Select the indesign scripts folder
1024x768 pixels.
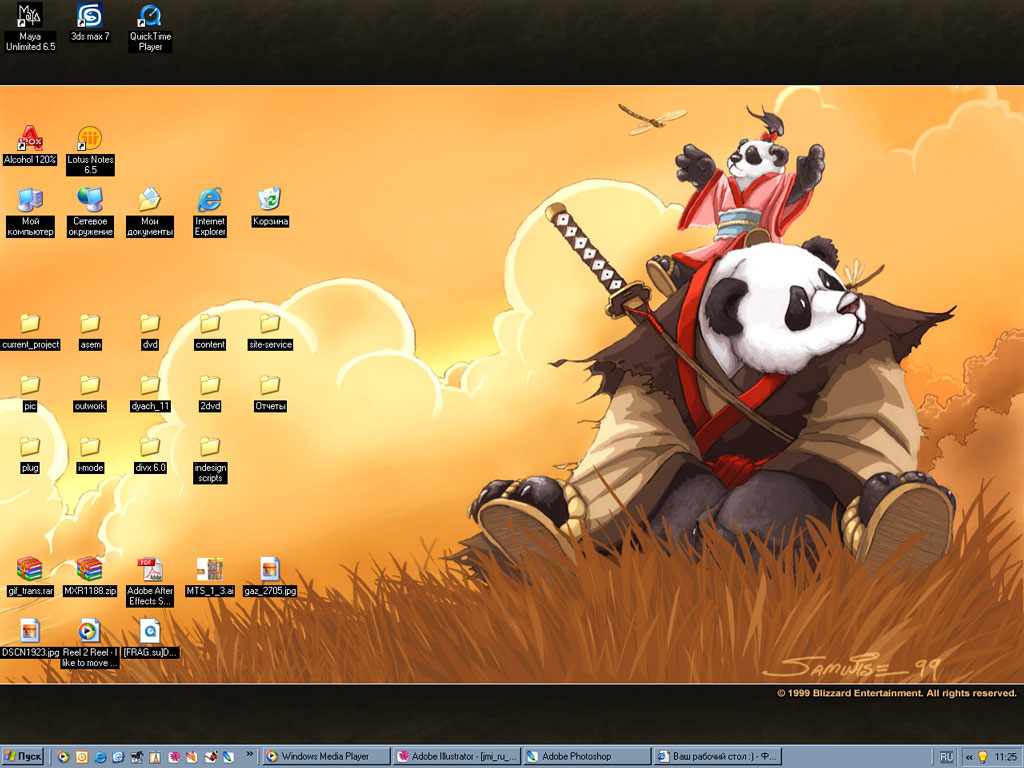[210, 460]
